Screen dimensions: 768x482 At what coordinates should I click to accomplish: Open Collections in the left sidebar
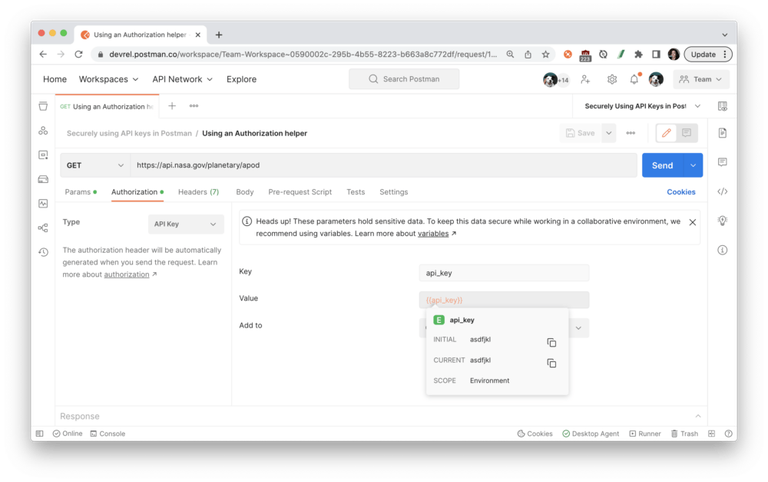(44, 106)
